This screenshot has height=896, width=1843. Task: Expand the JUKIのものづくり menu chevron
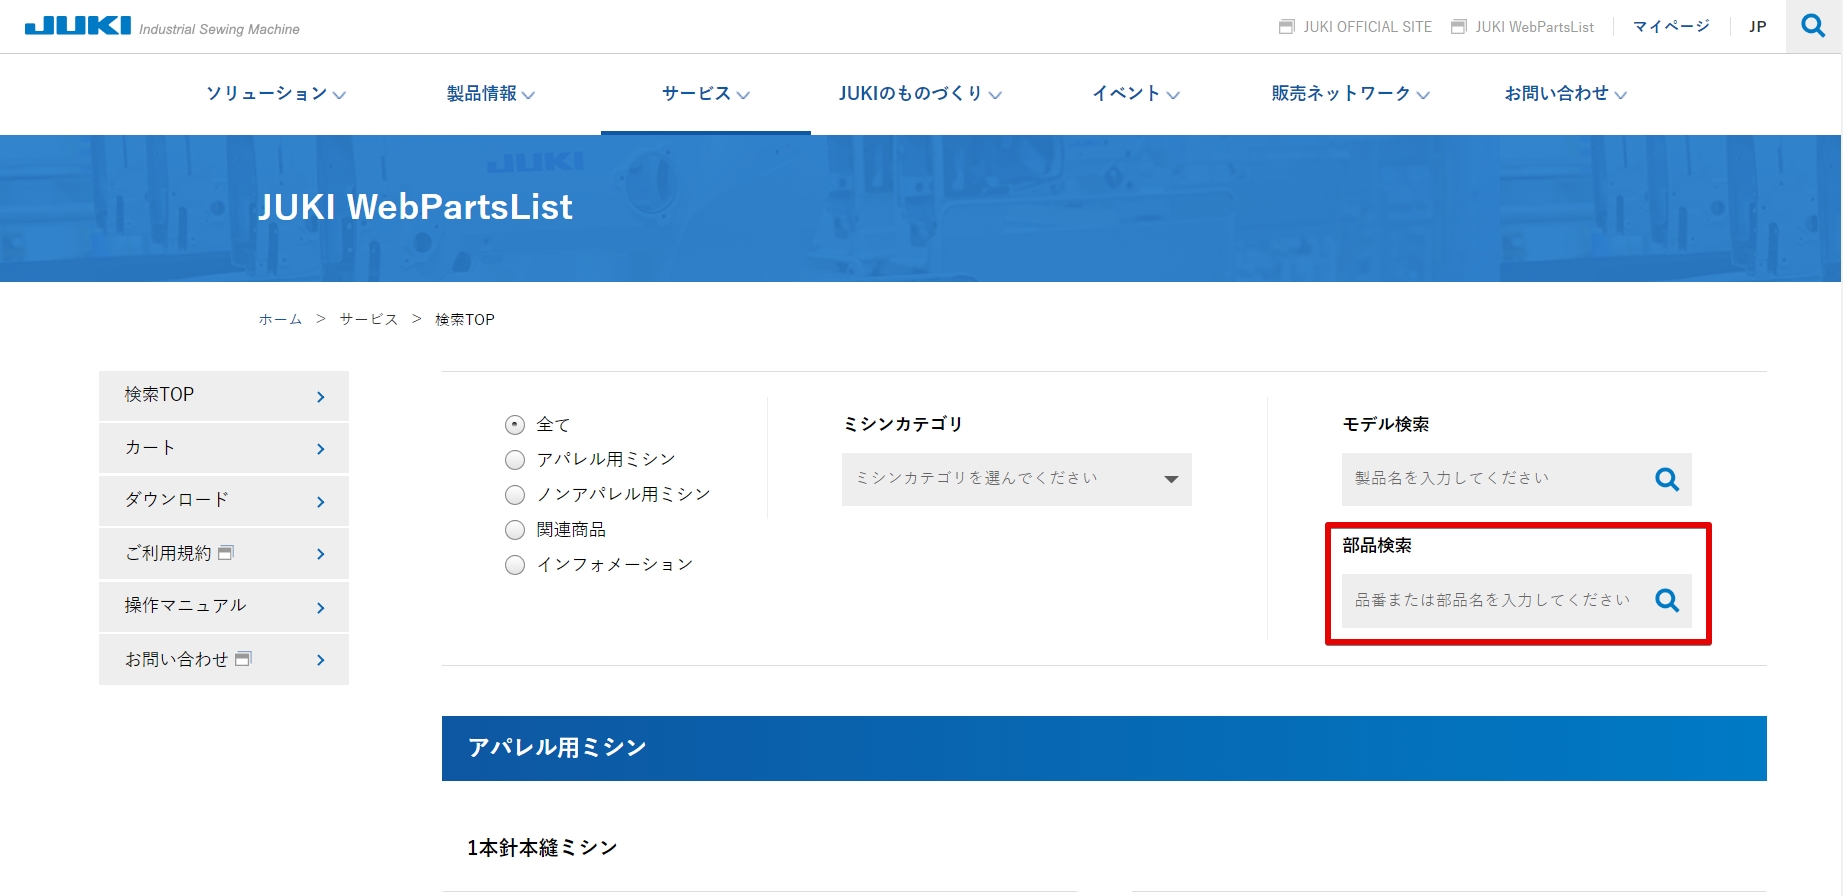(x=995, y=95)
